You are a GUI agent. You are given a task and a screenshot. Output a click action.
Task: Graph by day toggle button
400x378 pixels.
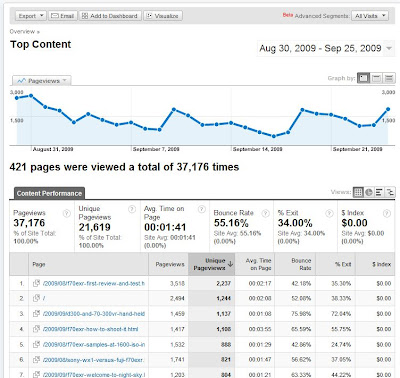363,78
